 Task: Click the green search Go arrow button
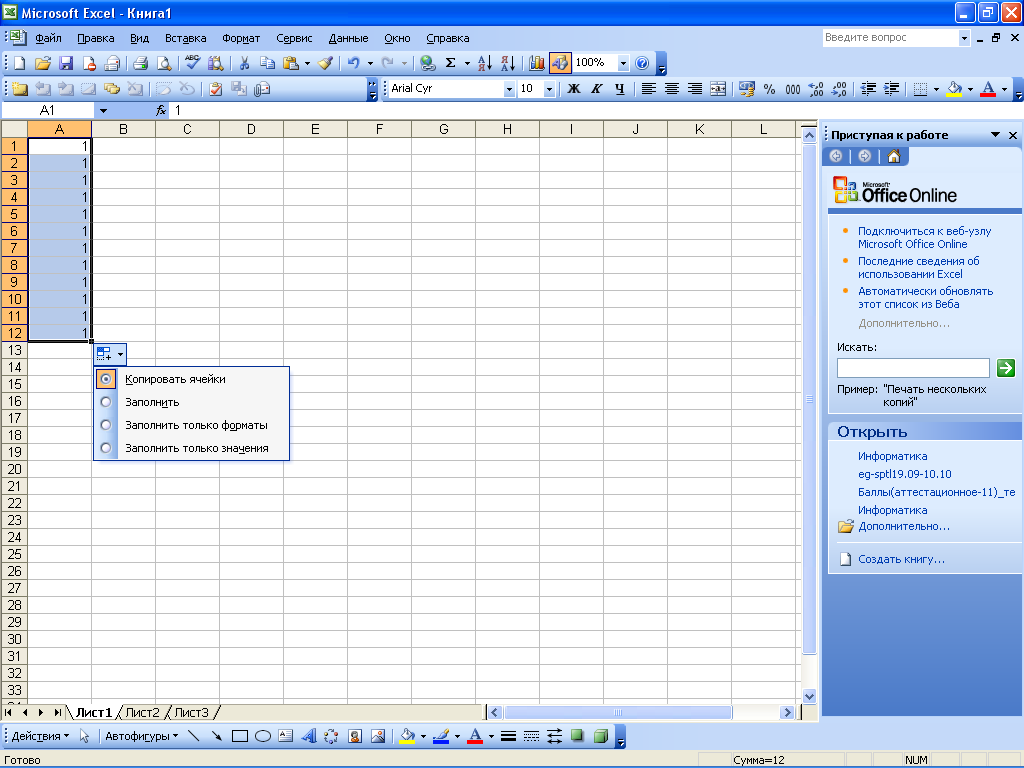(1006, 368)
